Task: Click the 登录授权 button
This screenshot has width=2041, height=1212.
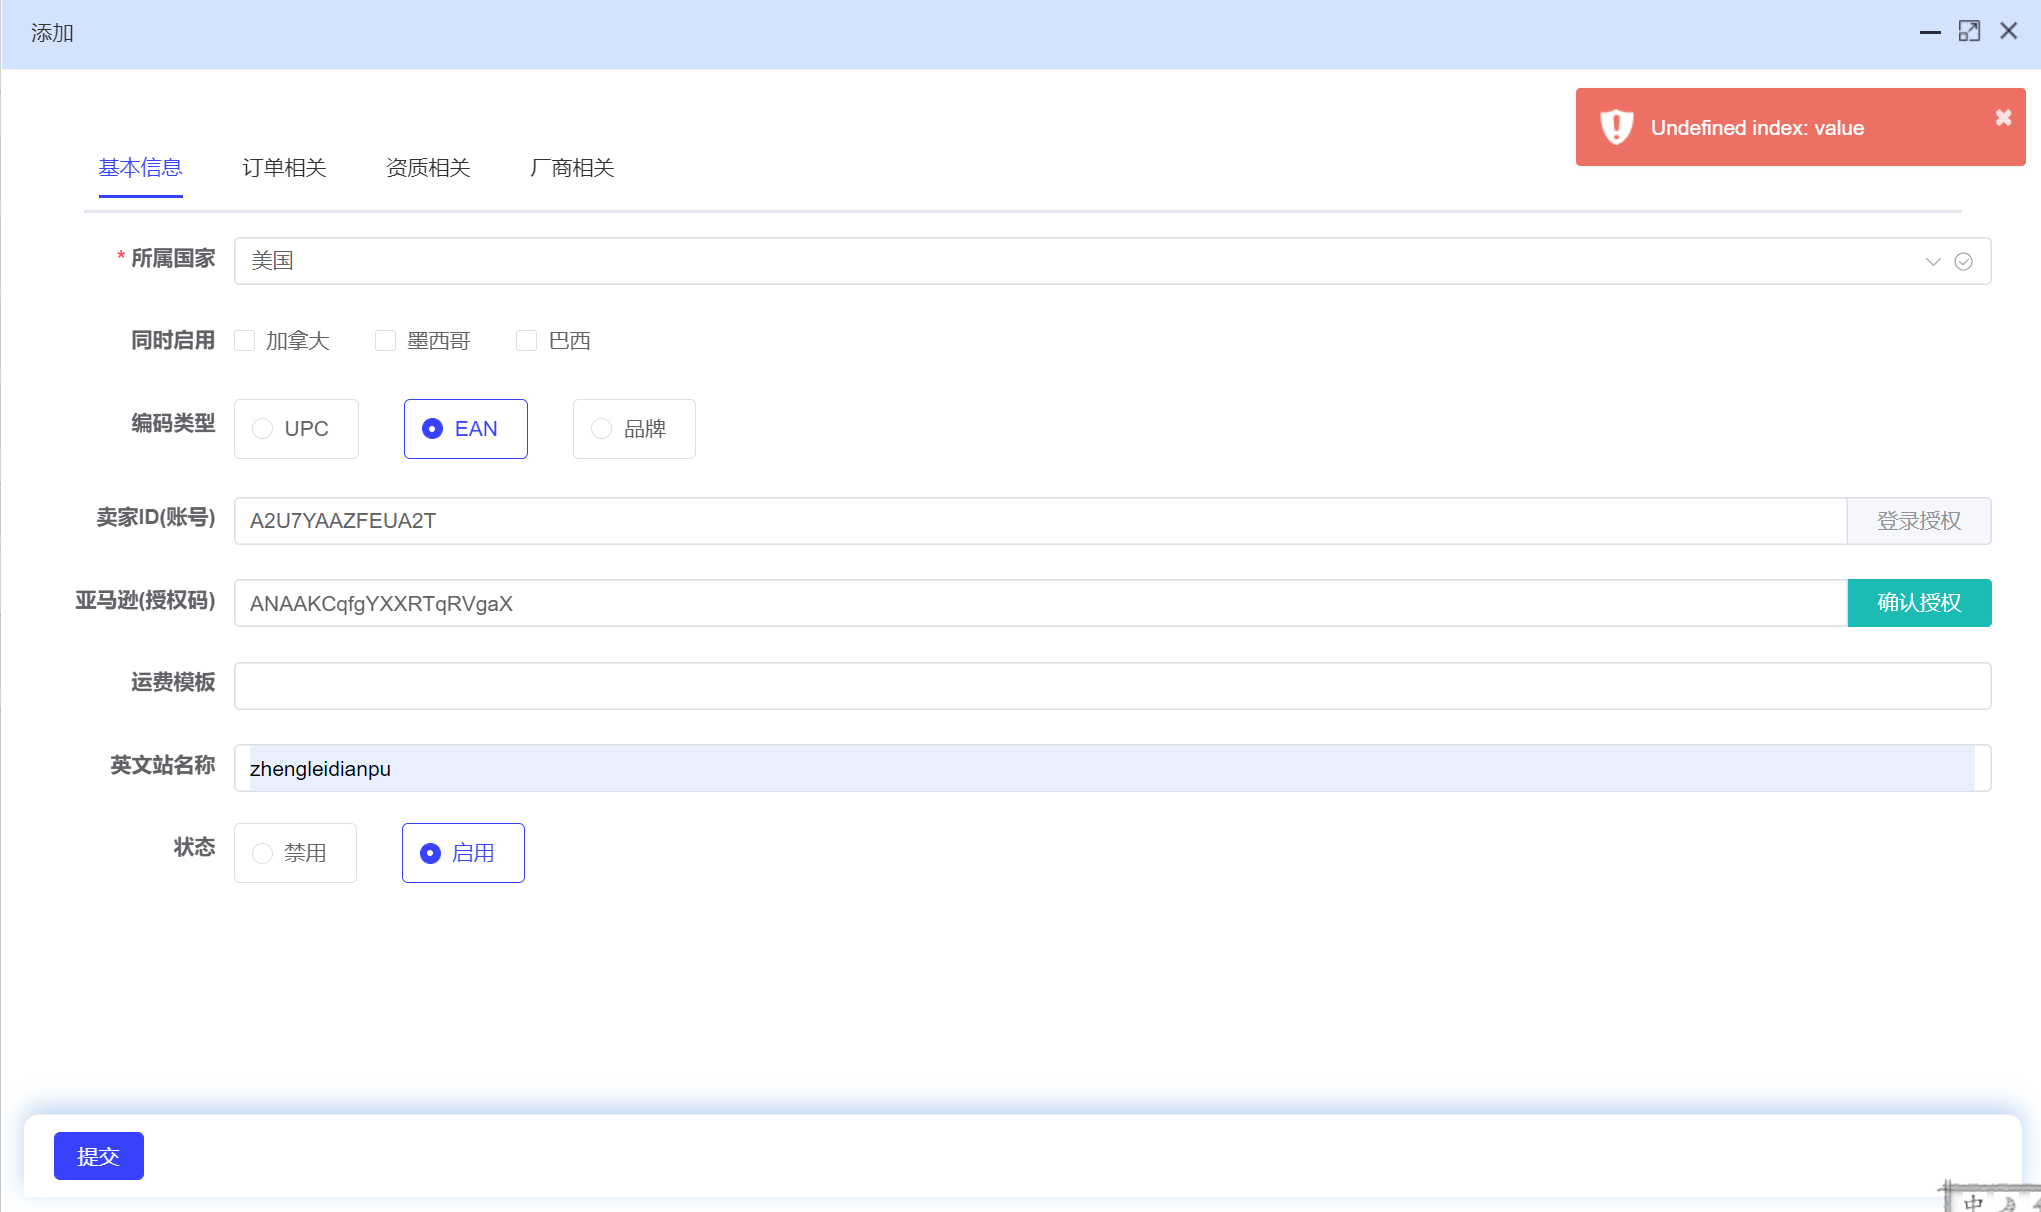Action: (1918, 521)
